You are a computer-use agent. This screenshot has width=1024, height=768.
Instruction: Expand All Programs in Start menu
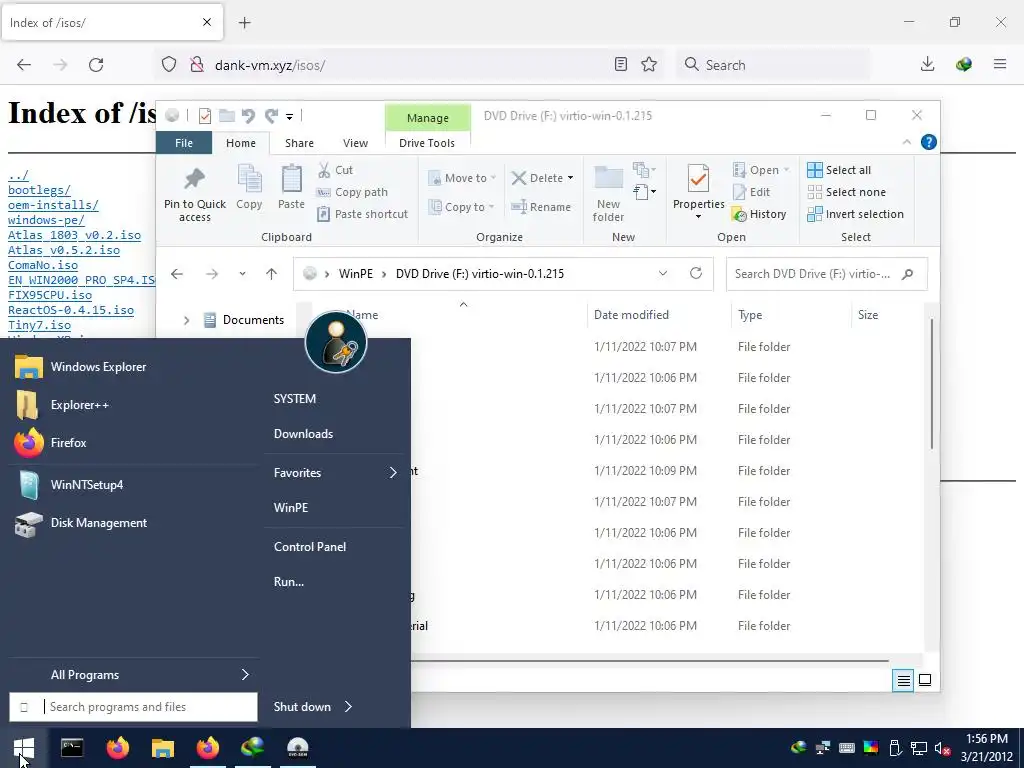tap(134, 675)
